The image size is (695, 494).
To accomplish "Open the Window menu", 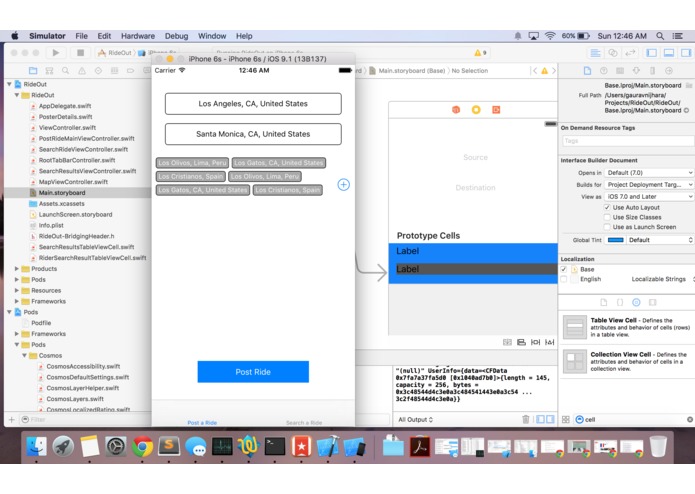I will pos(212,36).
